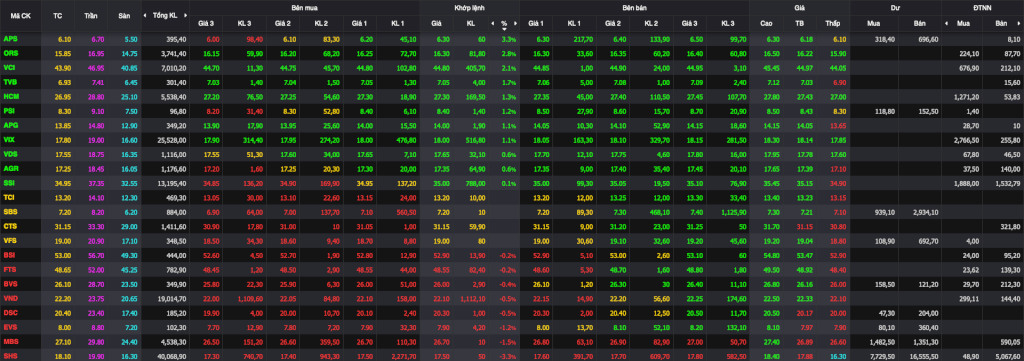Sort by the Mã CK column header

[x=20, y=15]
